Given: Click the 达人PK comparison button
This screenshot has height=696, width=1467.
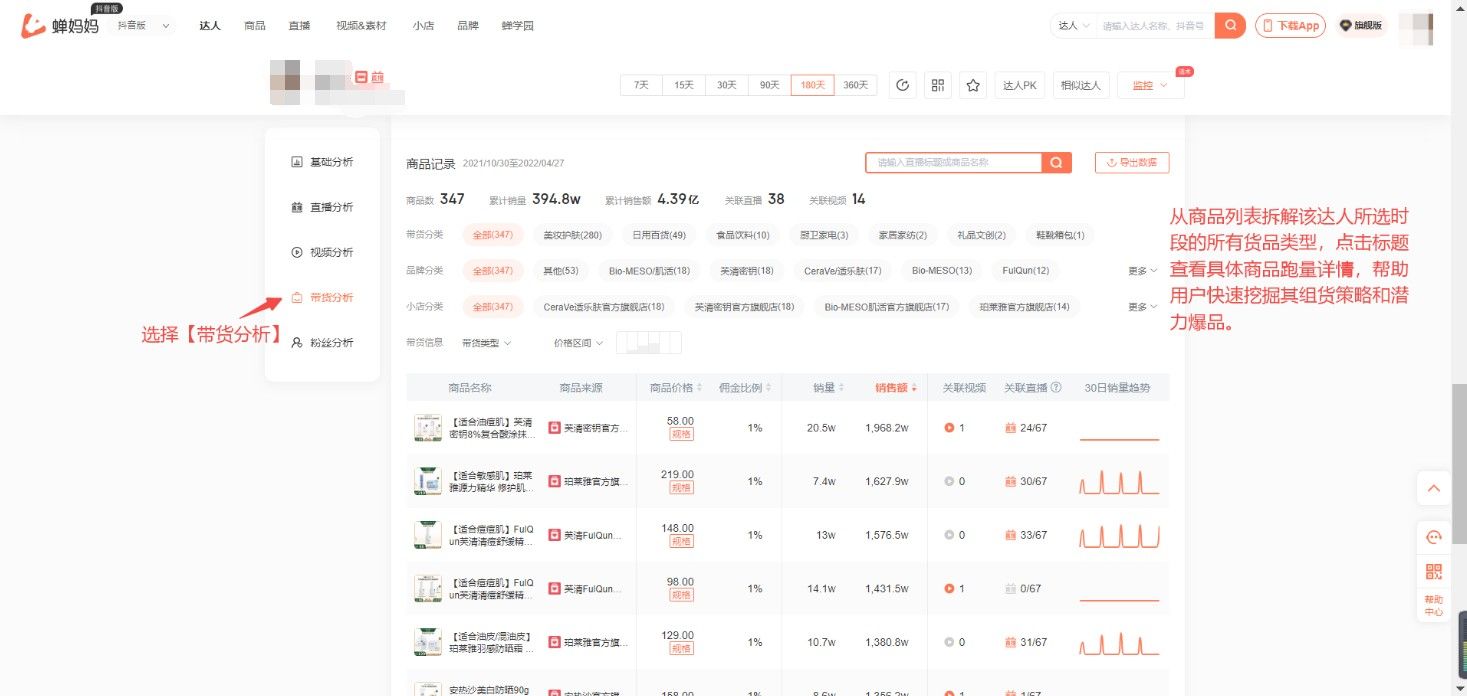Looking at the screenshot, I should point(1019,85).
